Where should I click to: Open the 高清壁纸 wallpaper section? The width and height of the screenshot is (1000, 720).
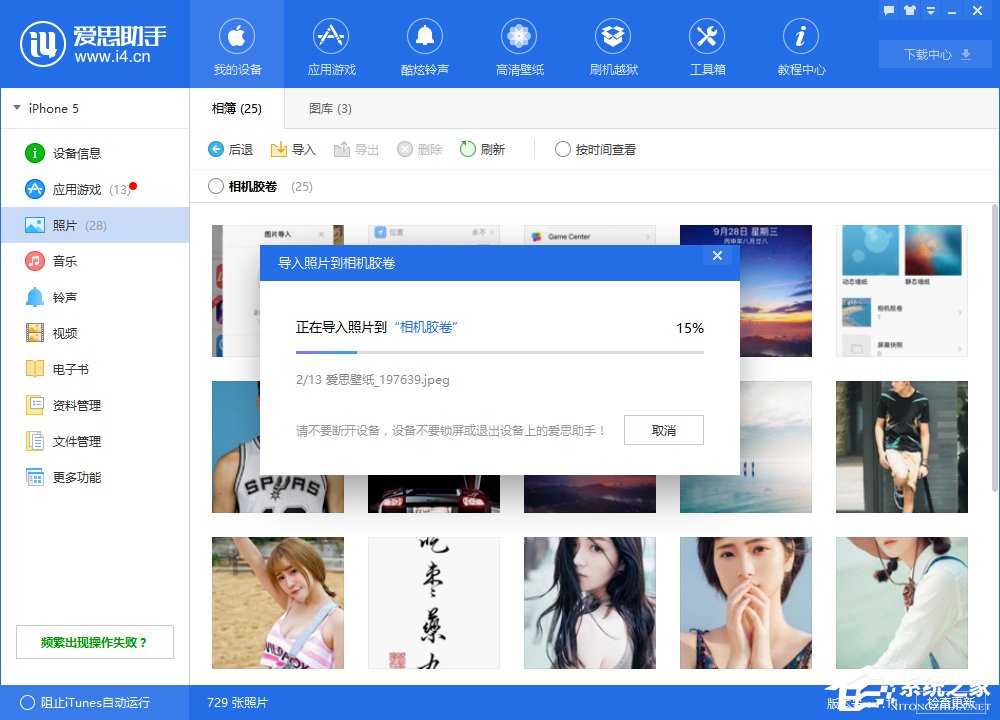tap(519, 45)
